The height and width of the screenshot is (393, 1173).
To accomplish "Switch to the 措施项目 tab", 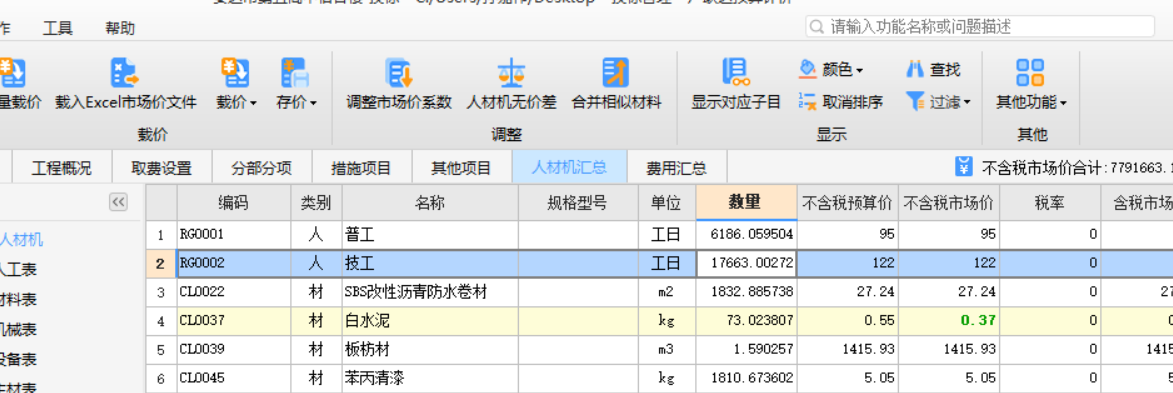I will [361, 168].
